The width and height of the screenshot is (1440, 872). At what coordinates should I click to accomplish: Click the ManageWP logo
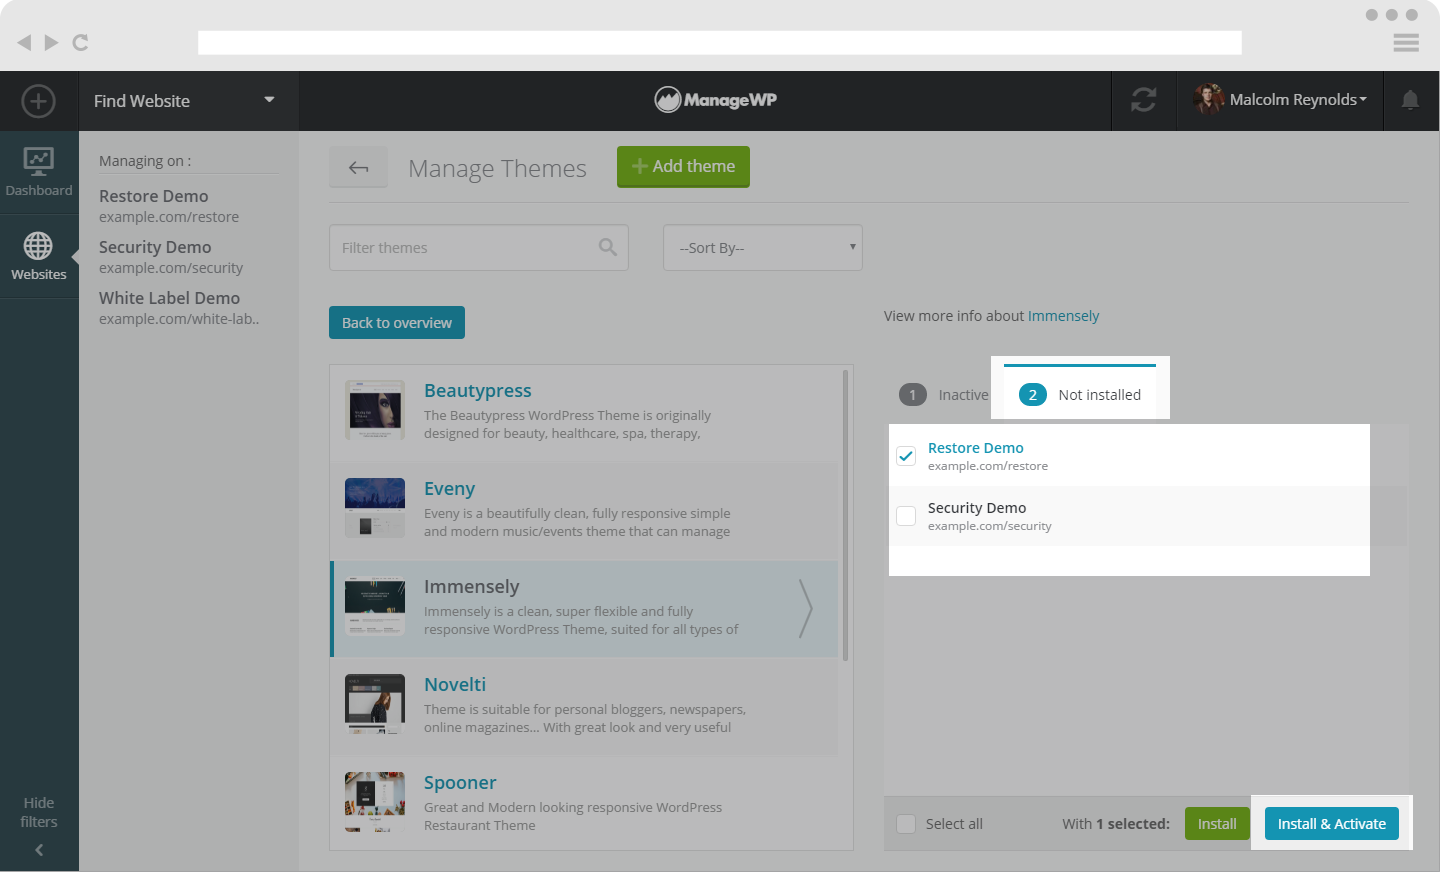click(715, 100)
